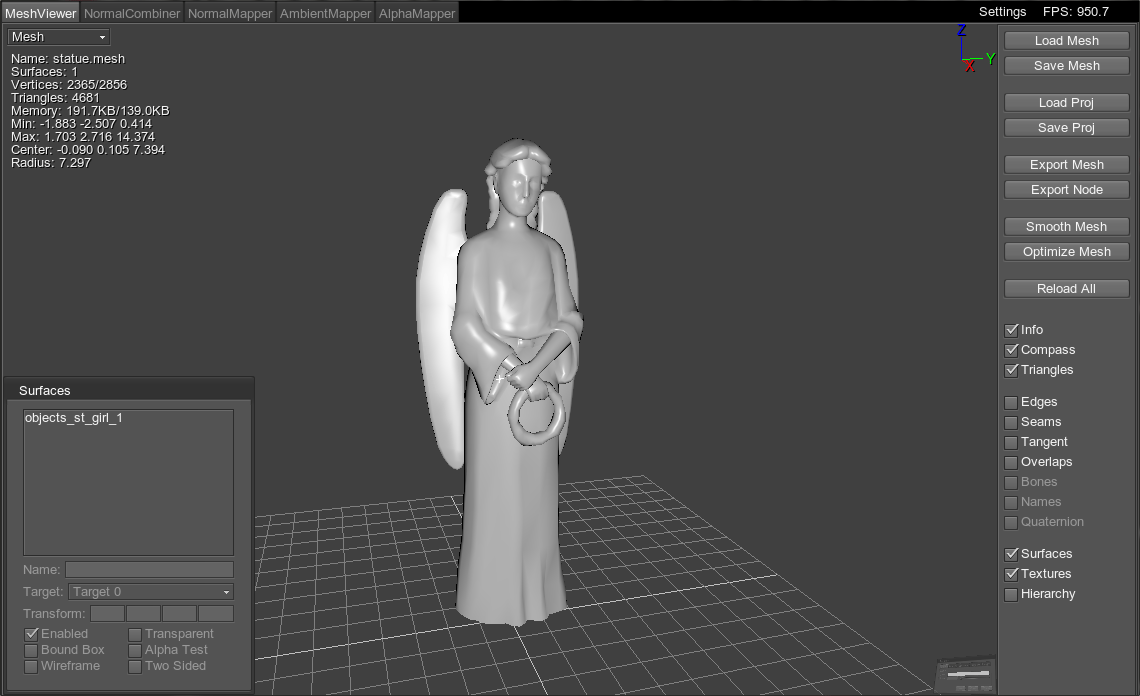The image size is (1140, 696).
Task: Expand the Target 0 dropdown
Action: [x=151, y=592]
